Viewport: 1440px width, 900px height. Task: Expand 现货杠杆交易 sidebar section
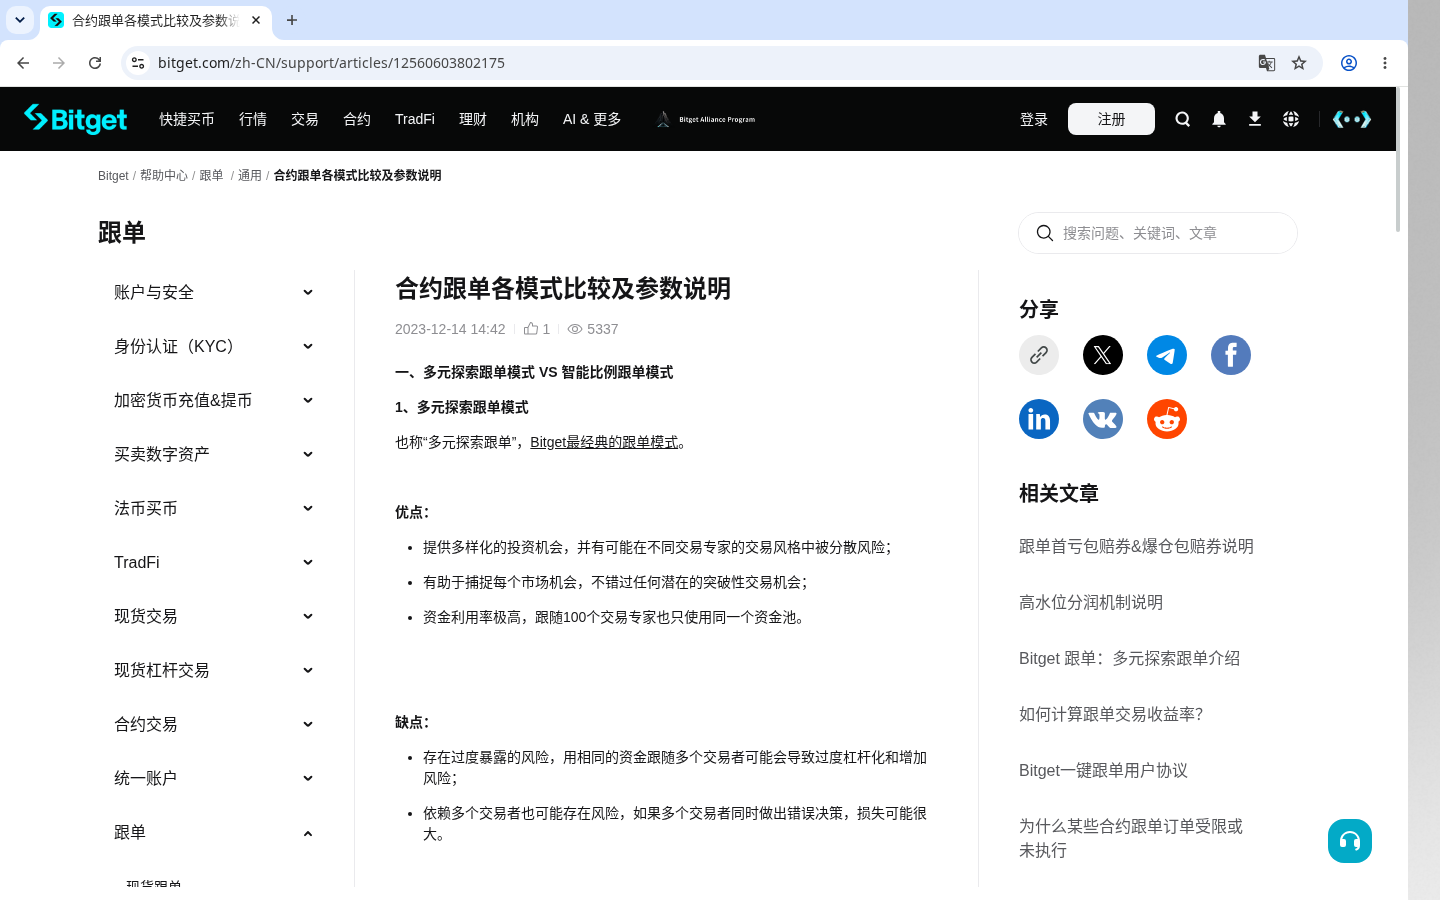[214, 670]
